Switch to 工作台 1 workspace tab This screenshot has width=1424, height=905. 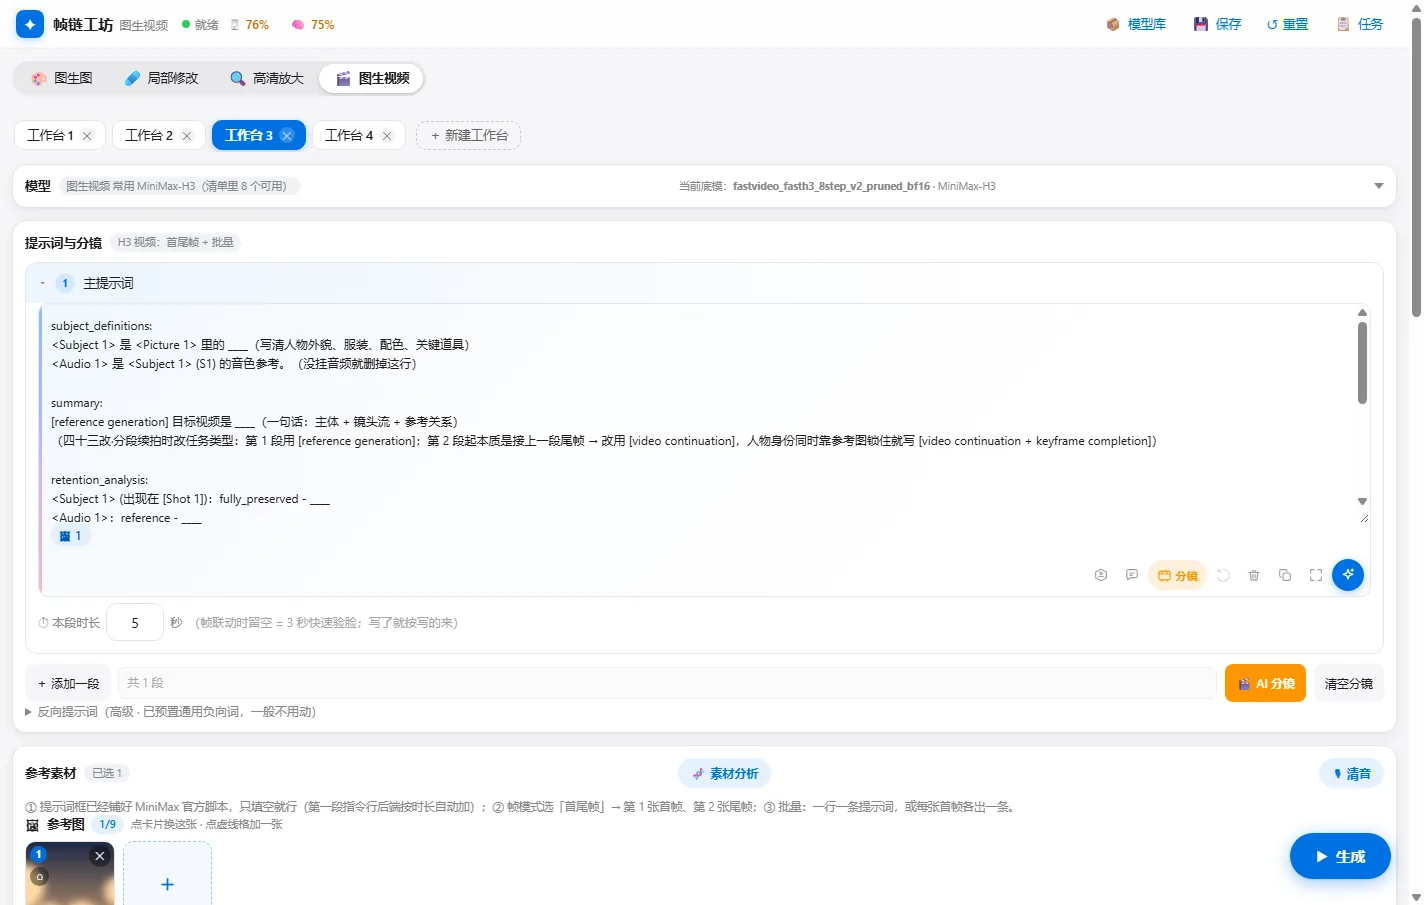pos(50,135)
